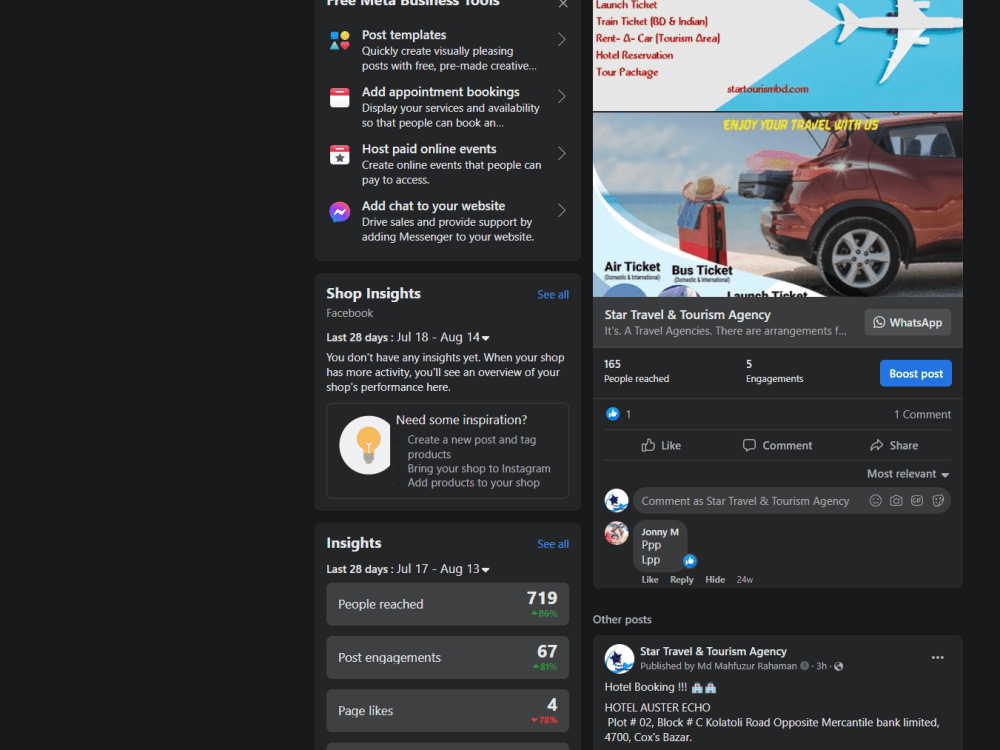
Task: Open Most relevant comment sort dropdown
Action: click(x=908, y=474)
